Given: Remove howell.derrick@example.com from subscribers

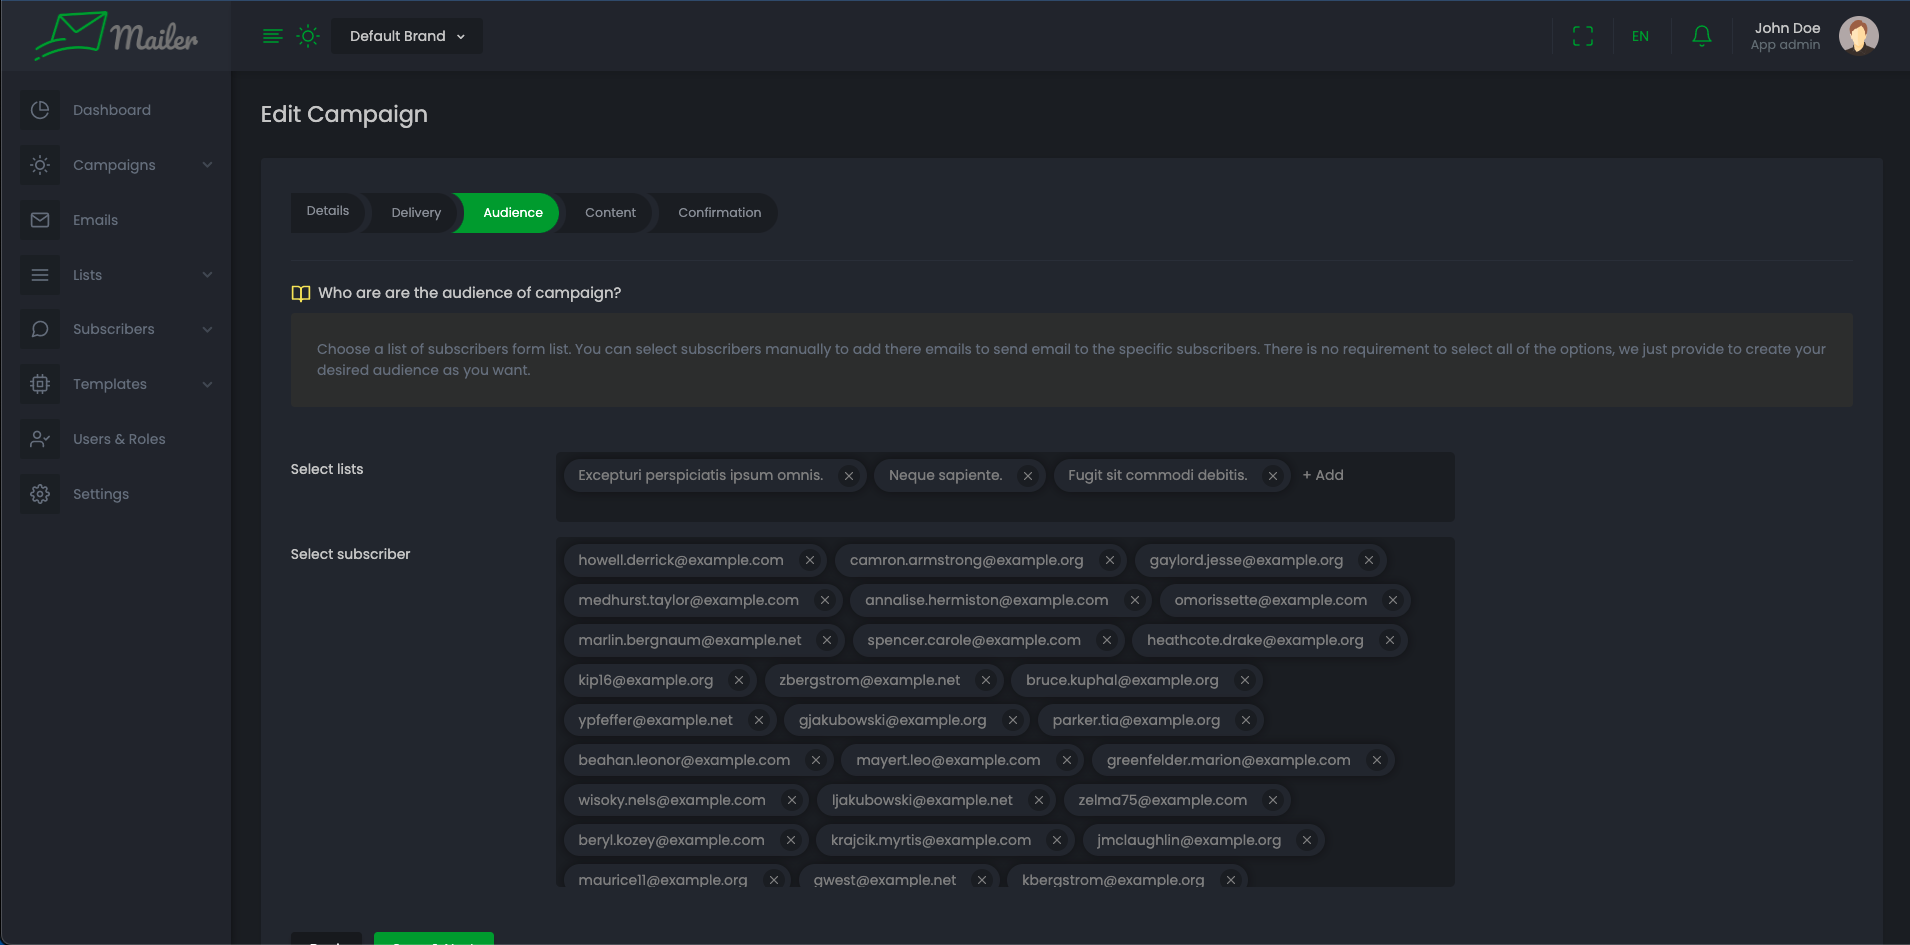Looking at the screenshot, I should click(x=809, y=561).
